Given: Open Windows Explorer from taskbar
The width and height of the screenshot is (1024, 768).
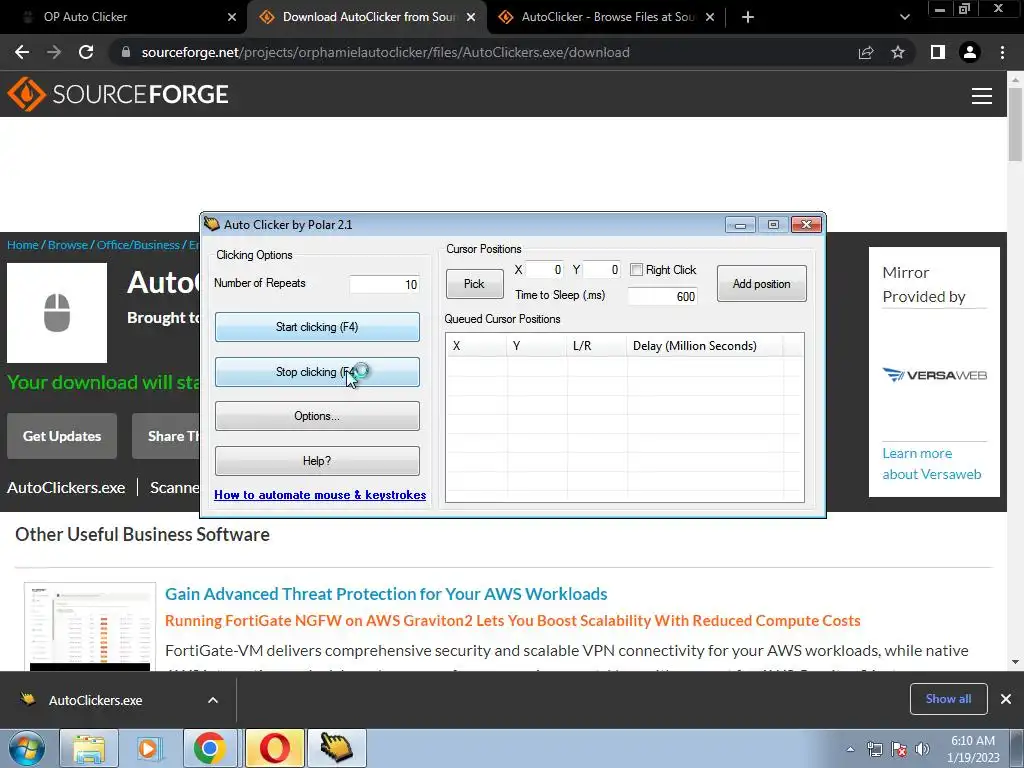Looking at the screenshot, I should pos(89,748).
